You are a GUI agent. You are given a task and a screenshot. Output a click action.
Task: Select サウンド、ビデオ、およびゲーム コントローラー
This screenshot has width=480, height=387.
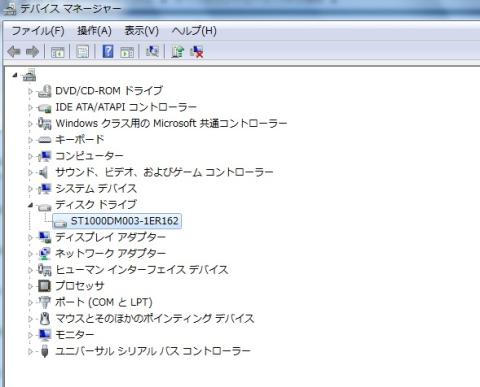point(164,172)
